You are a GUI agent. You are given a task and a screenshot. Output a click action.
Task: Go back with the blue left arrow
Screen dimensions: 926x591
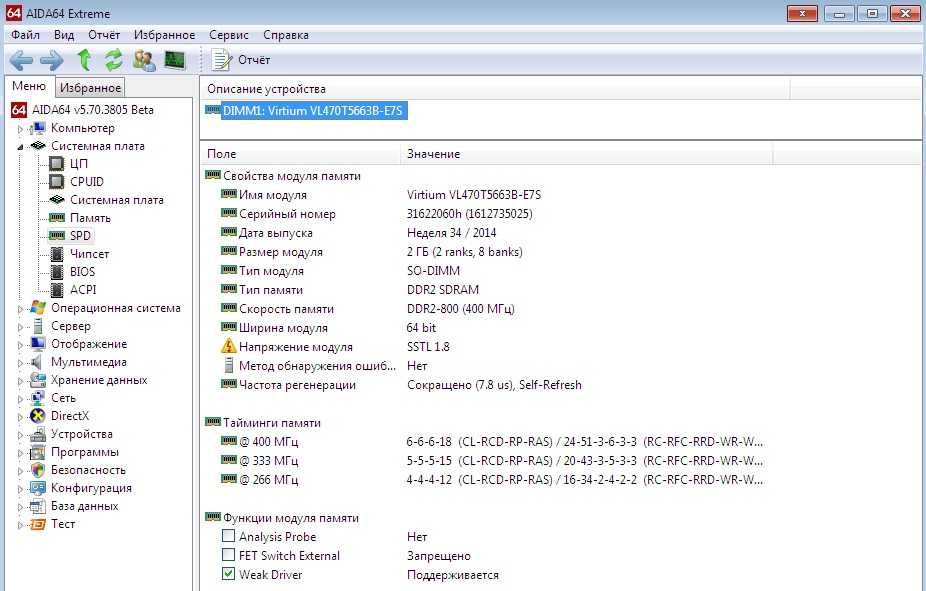coord(21,60)
